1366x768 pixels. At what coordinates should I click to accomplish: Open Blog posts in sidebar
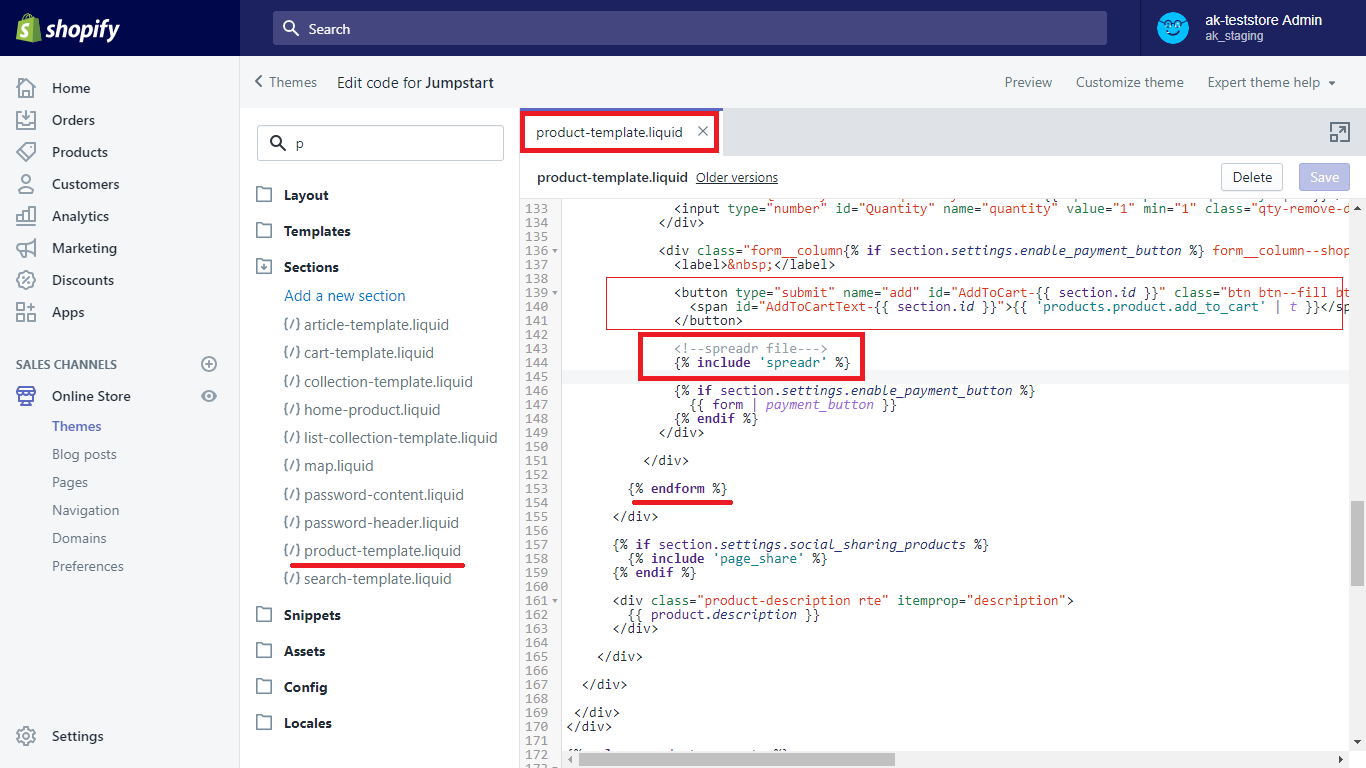(x=84, y=454)
